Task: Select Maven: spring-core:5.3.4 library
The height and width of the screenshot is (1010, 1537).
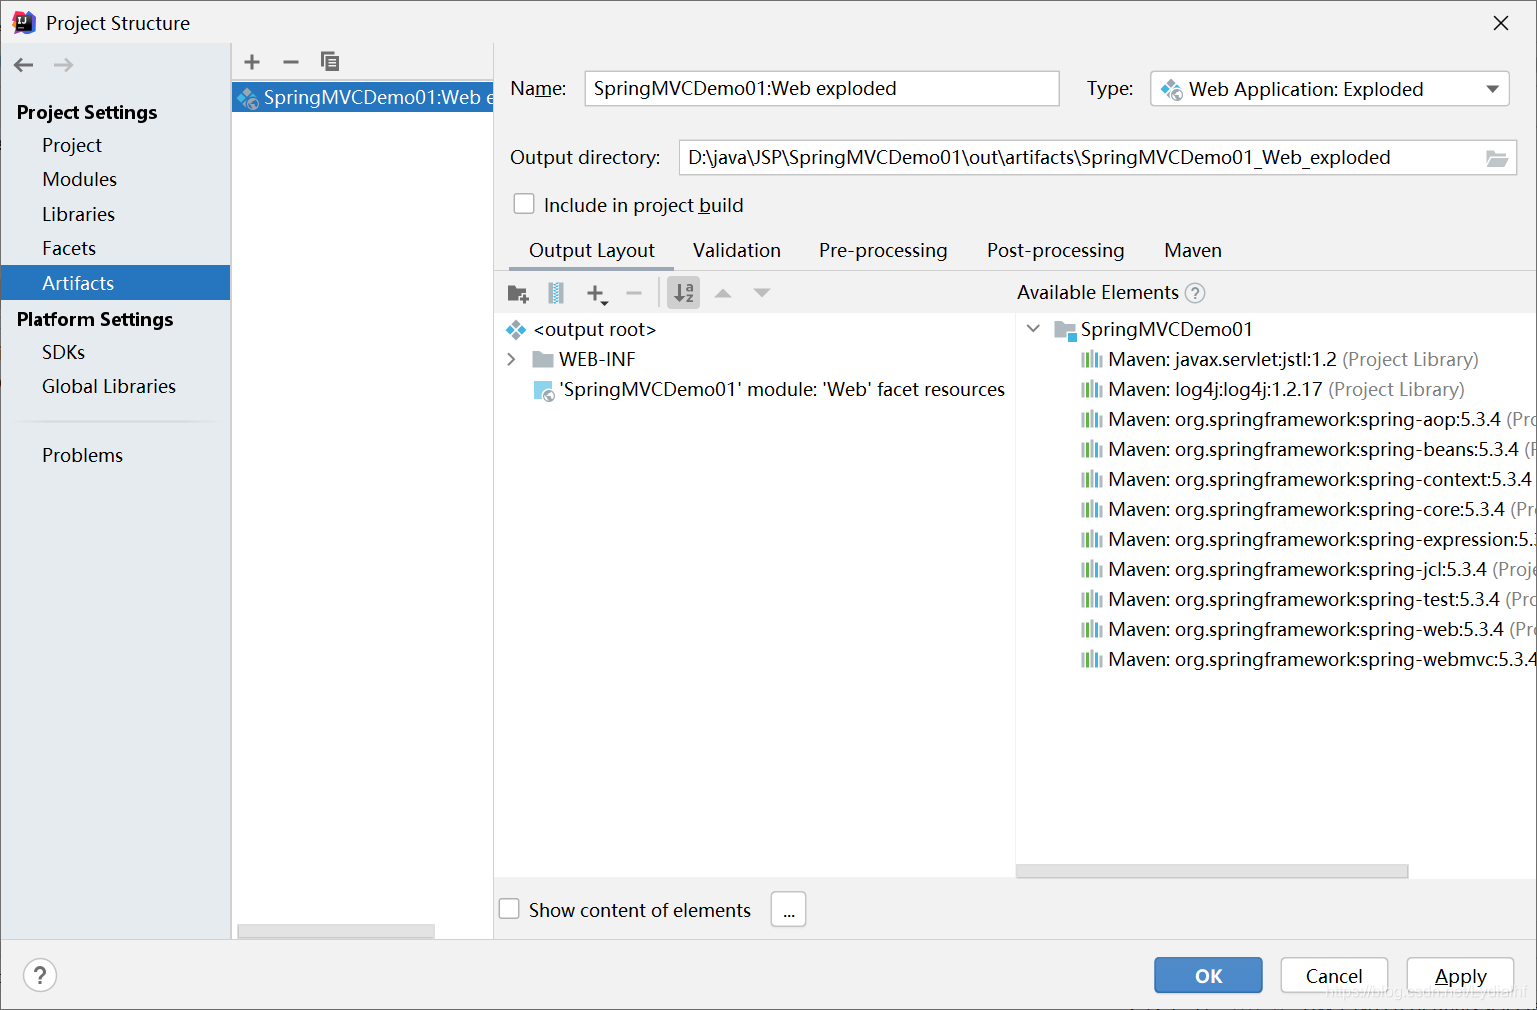Action: pyautogui.click(x=1308, y=509)
